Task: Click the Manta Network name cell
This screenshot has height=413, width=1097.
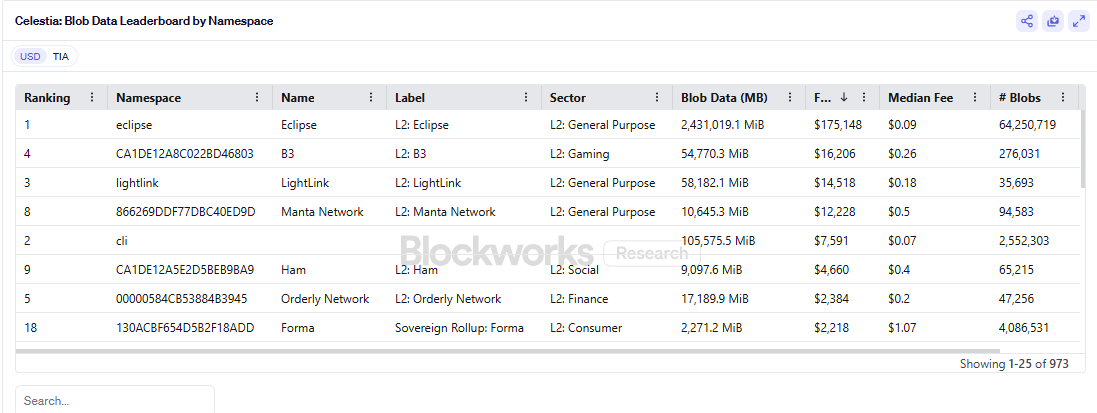Action: [x=323, y=211]
